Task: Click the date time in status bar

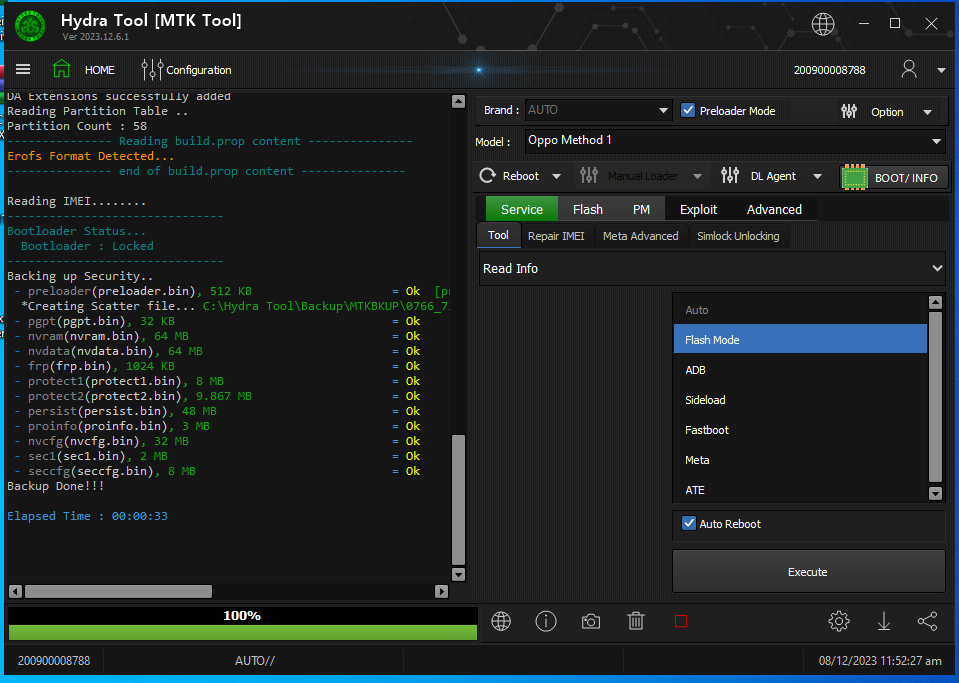Action: (x=880, y=660)
